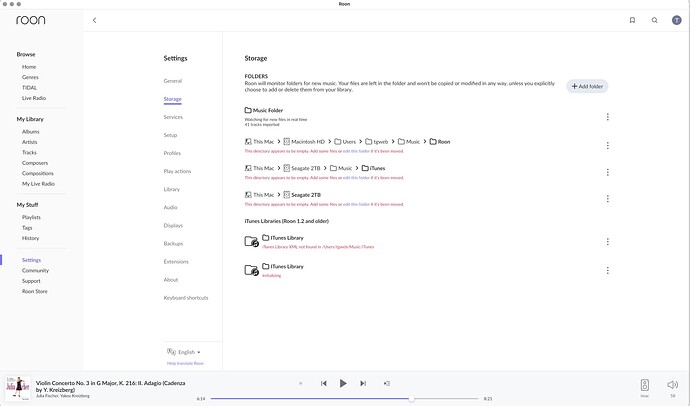
Task: Open Playlists under My Stuff
Action: [31, 217]
